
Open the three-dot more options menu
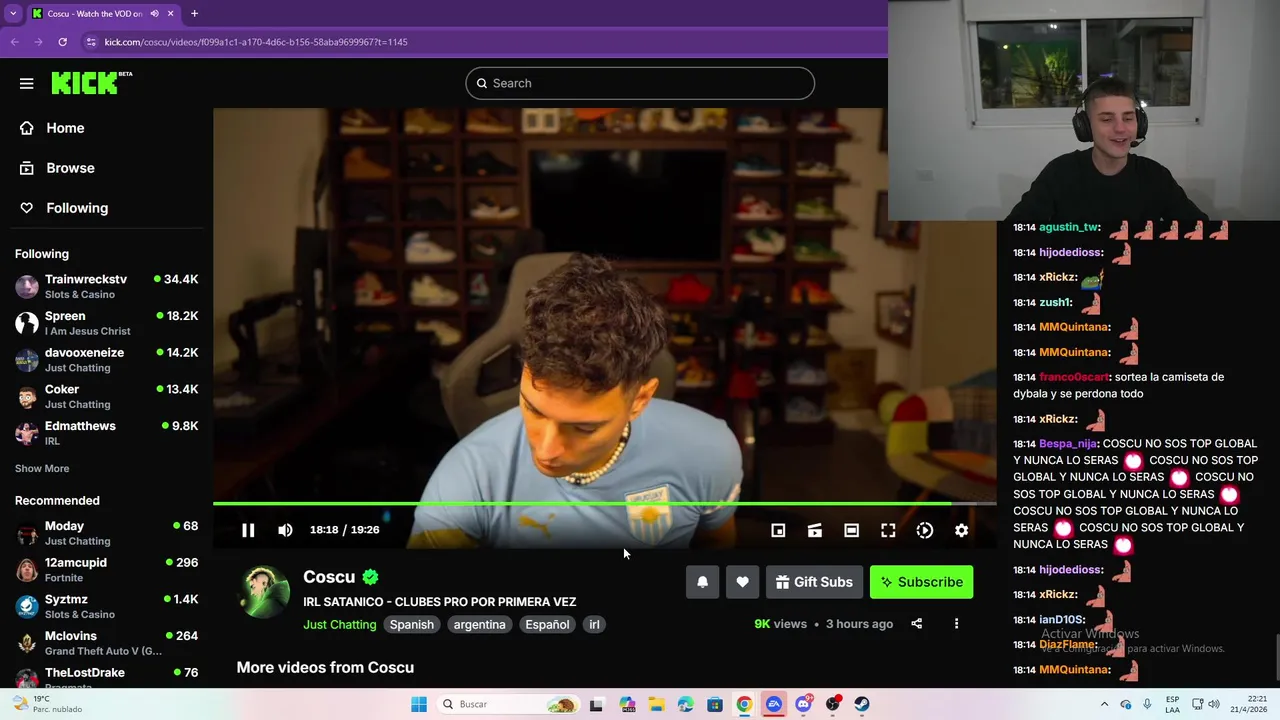coord(956,624)
